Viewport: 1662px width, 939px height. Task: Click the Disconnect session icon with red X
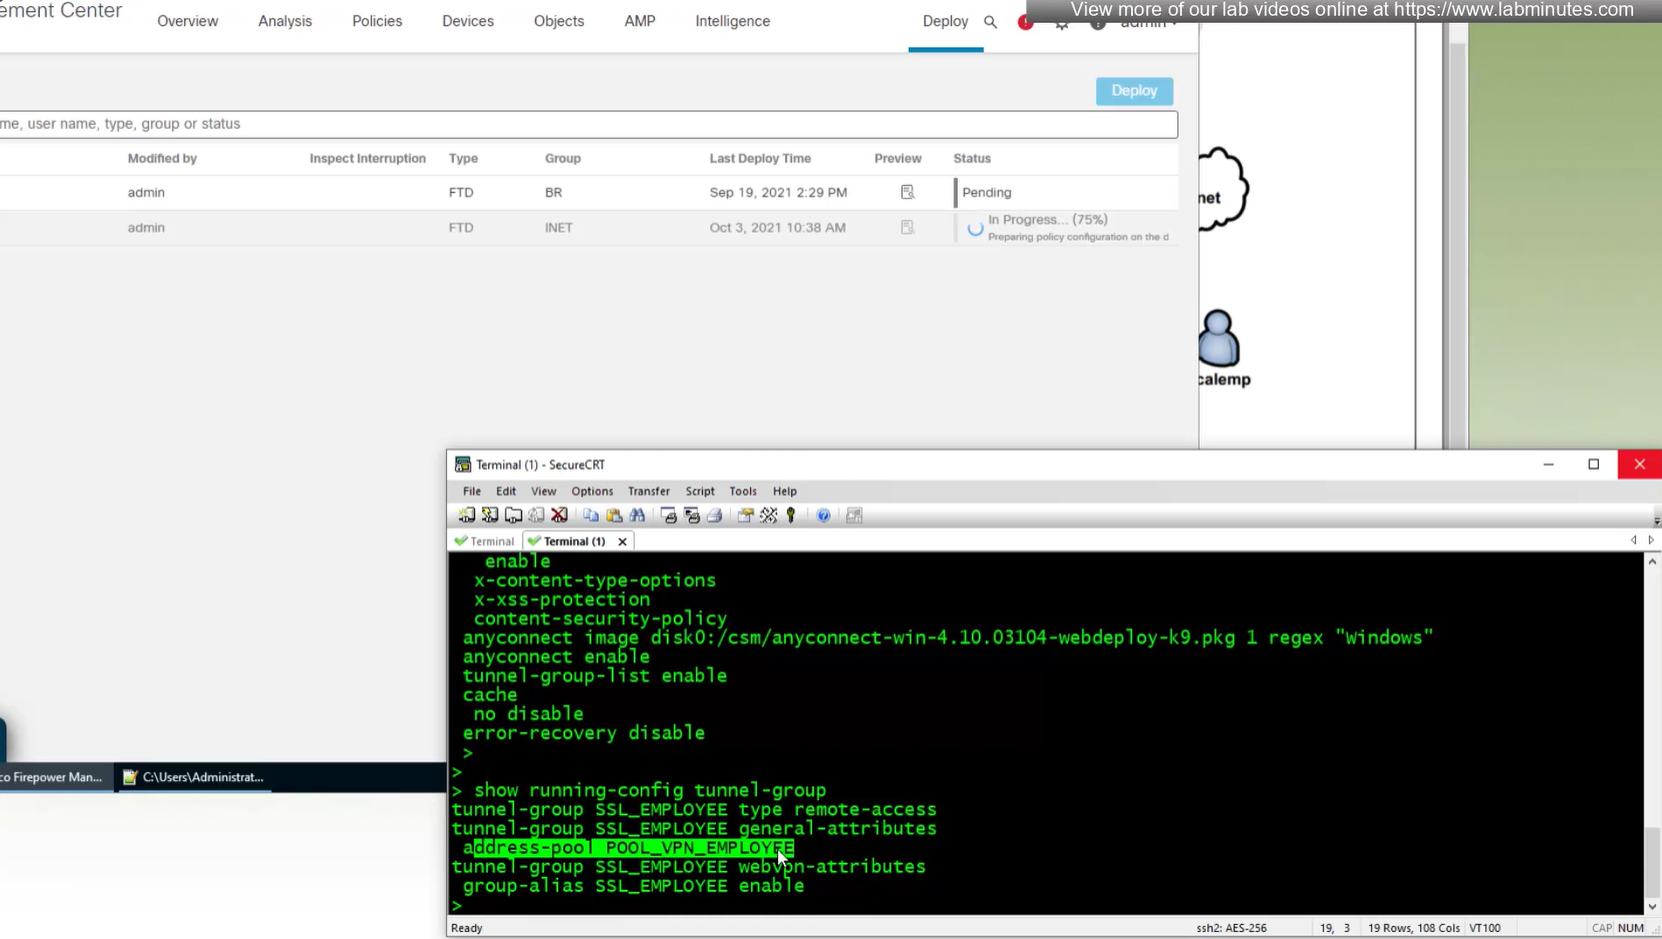(x=560, y=515)
